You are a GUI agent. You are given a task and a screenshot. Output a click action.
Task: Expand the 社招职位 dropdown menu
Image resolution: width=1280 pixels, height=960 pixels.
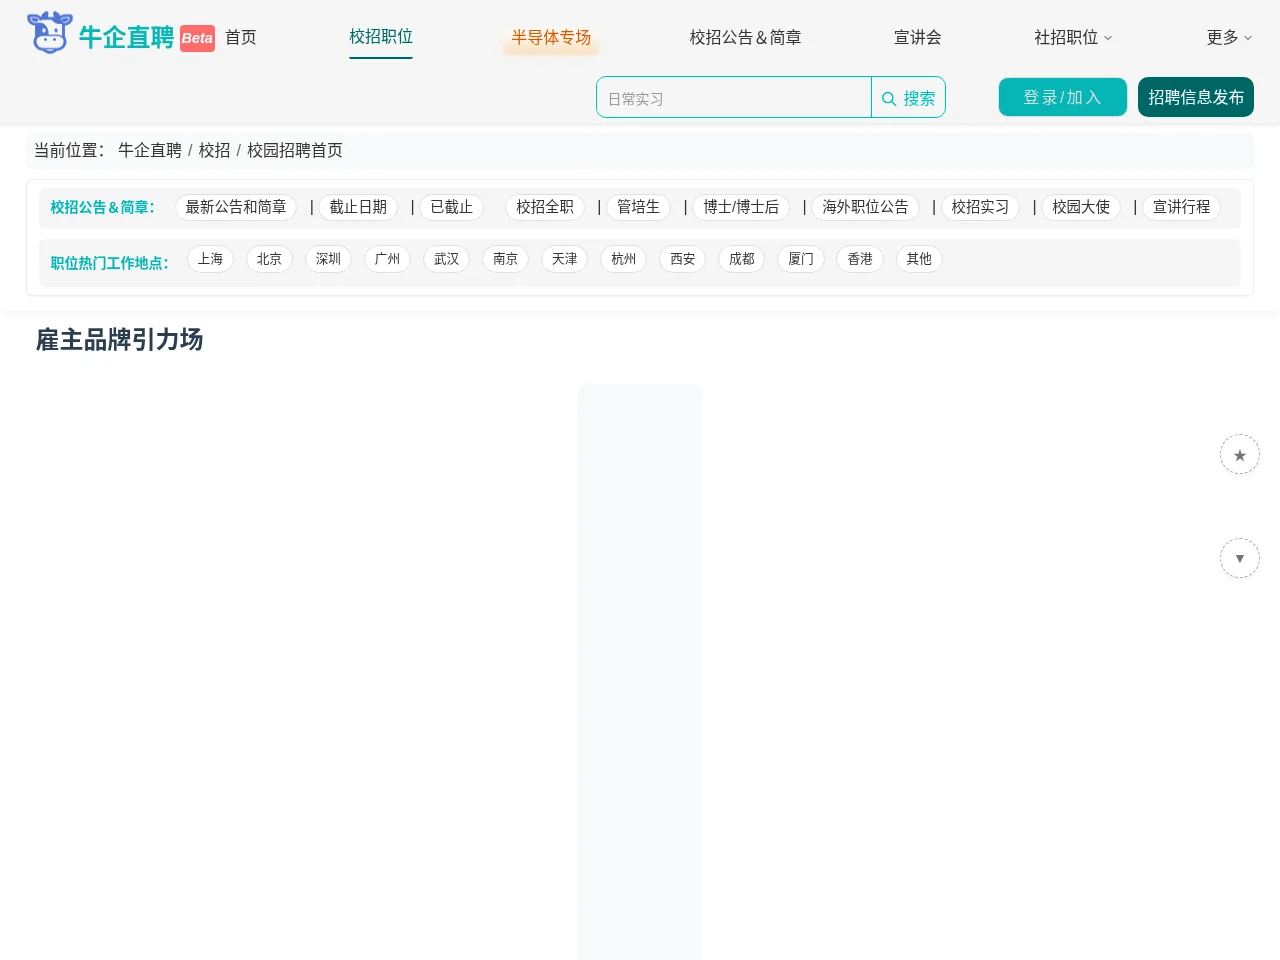pos(1073,38)
